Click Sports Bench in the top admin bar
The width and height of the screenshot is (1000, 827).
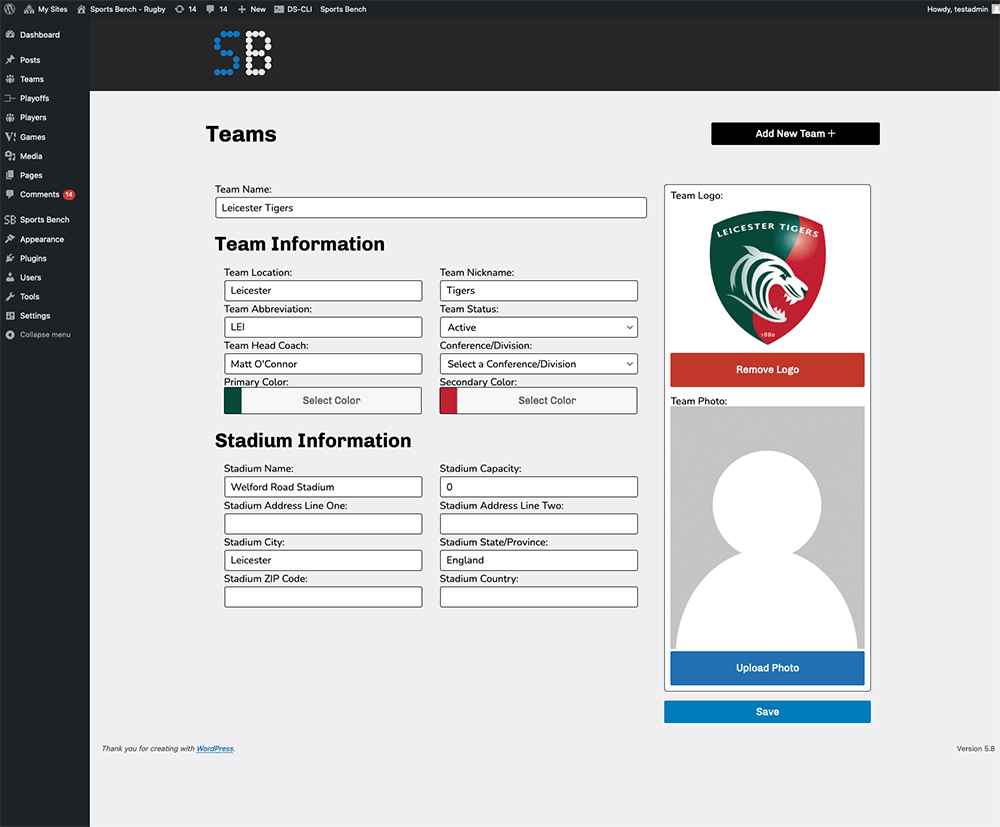pos(343,9)
